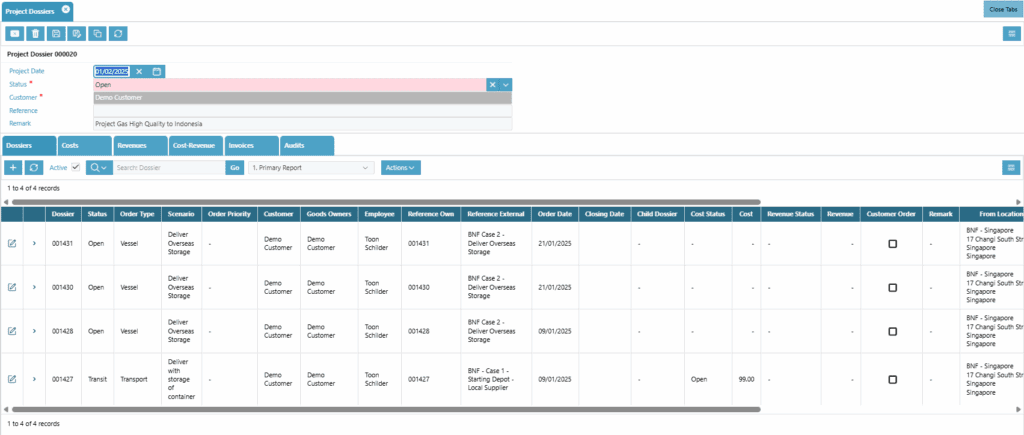This screenshot has height=435, width=1024.
Task: Check Customer Order box for dossier 001427
Action: pyautogui.click(x=892, y=379)
